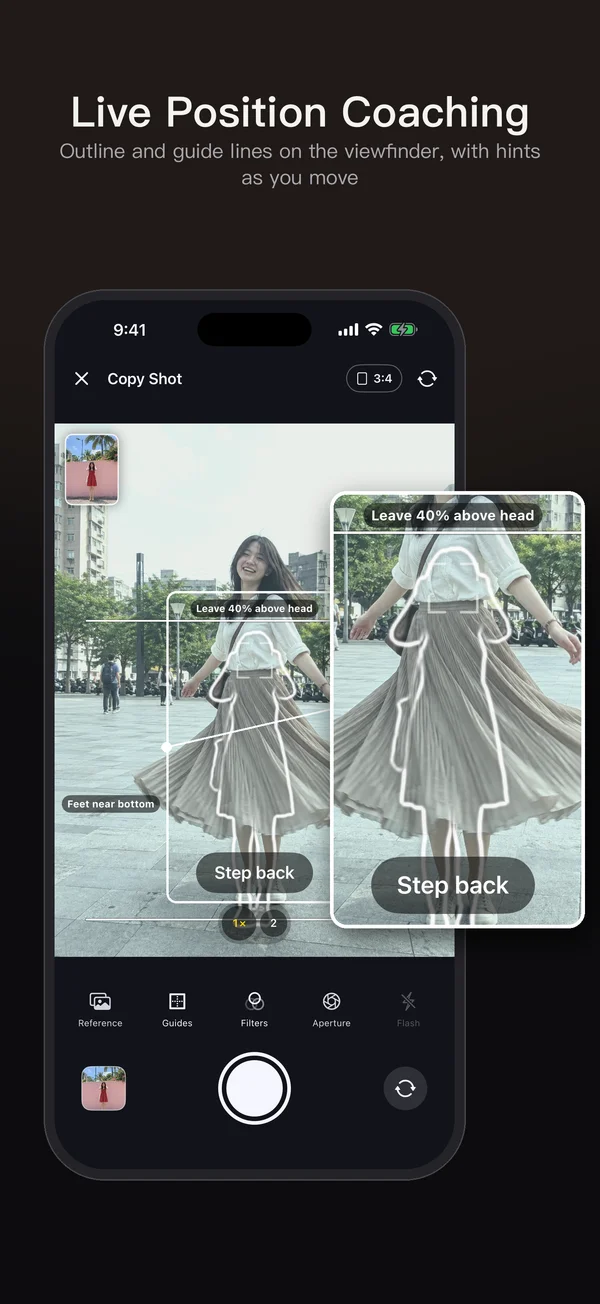Tap the Feet near bottom label

(x=111, y=804)
